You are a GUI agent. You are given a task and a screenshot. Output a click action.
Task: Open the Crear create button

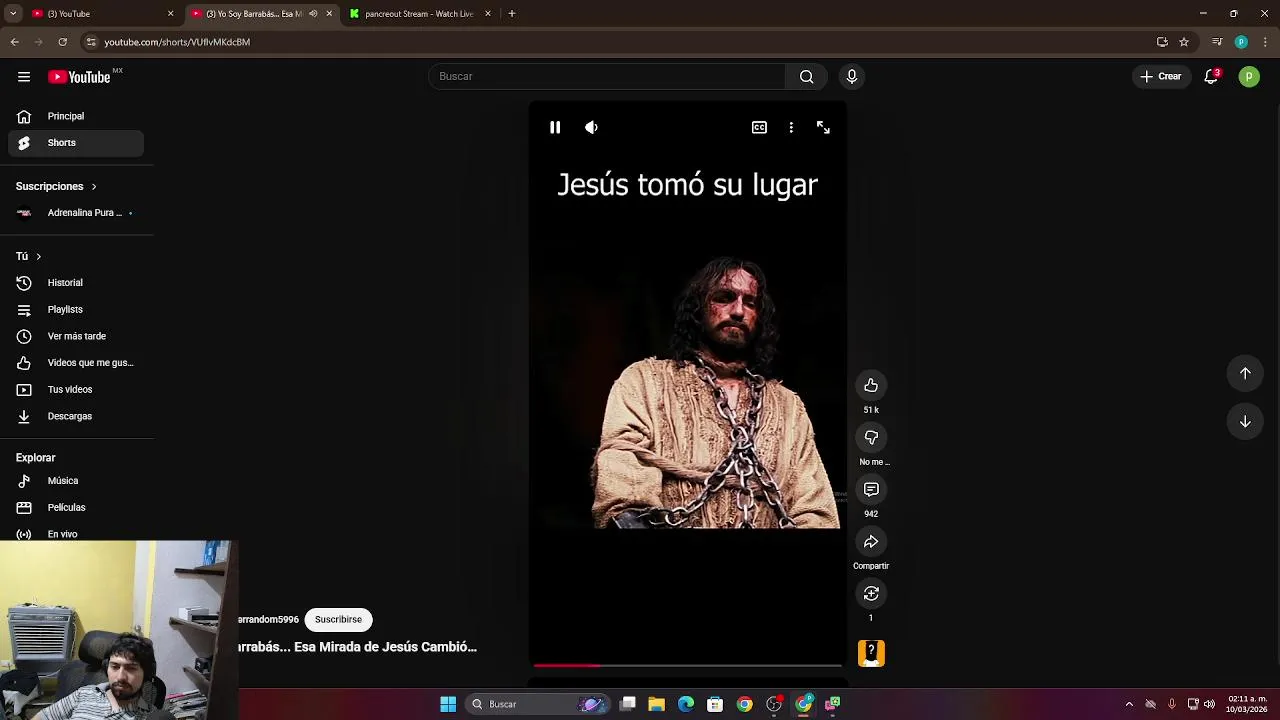pyautogui.click(x=1161, y=77)
